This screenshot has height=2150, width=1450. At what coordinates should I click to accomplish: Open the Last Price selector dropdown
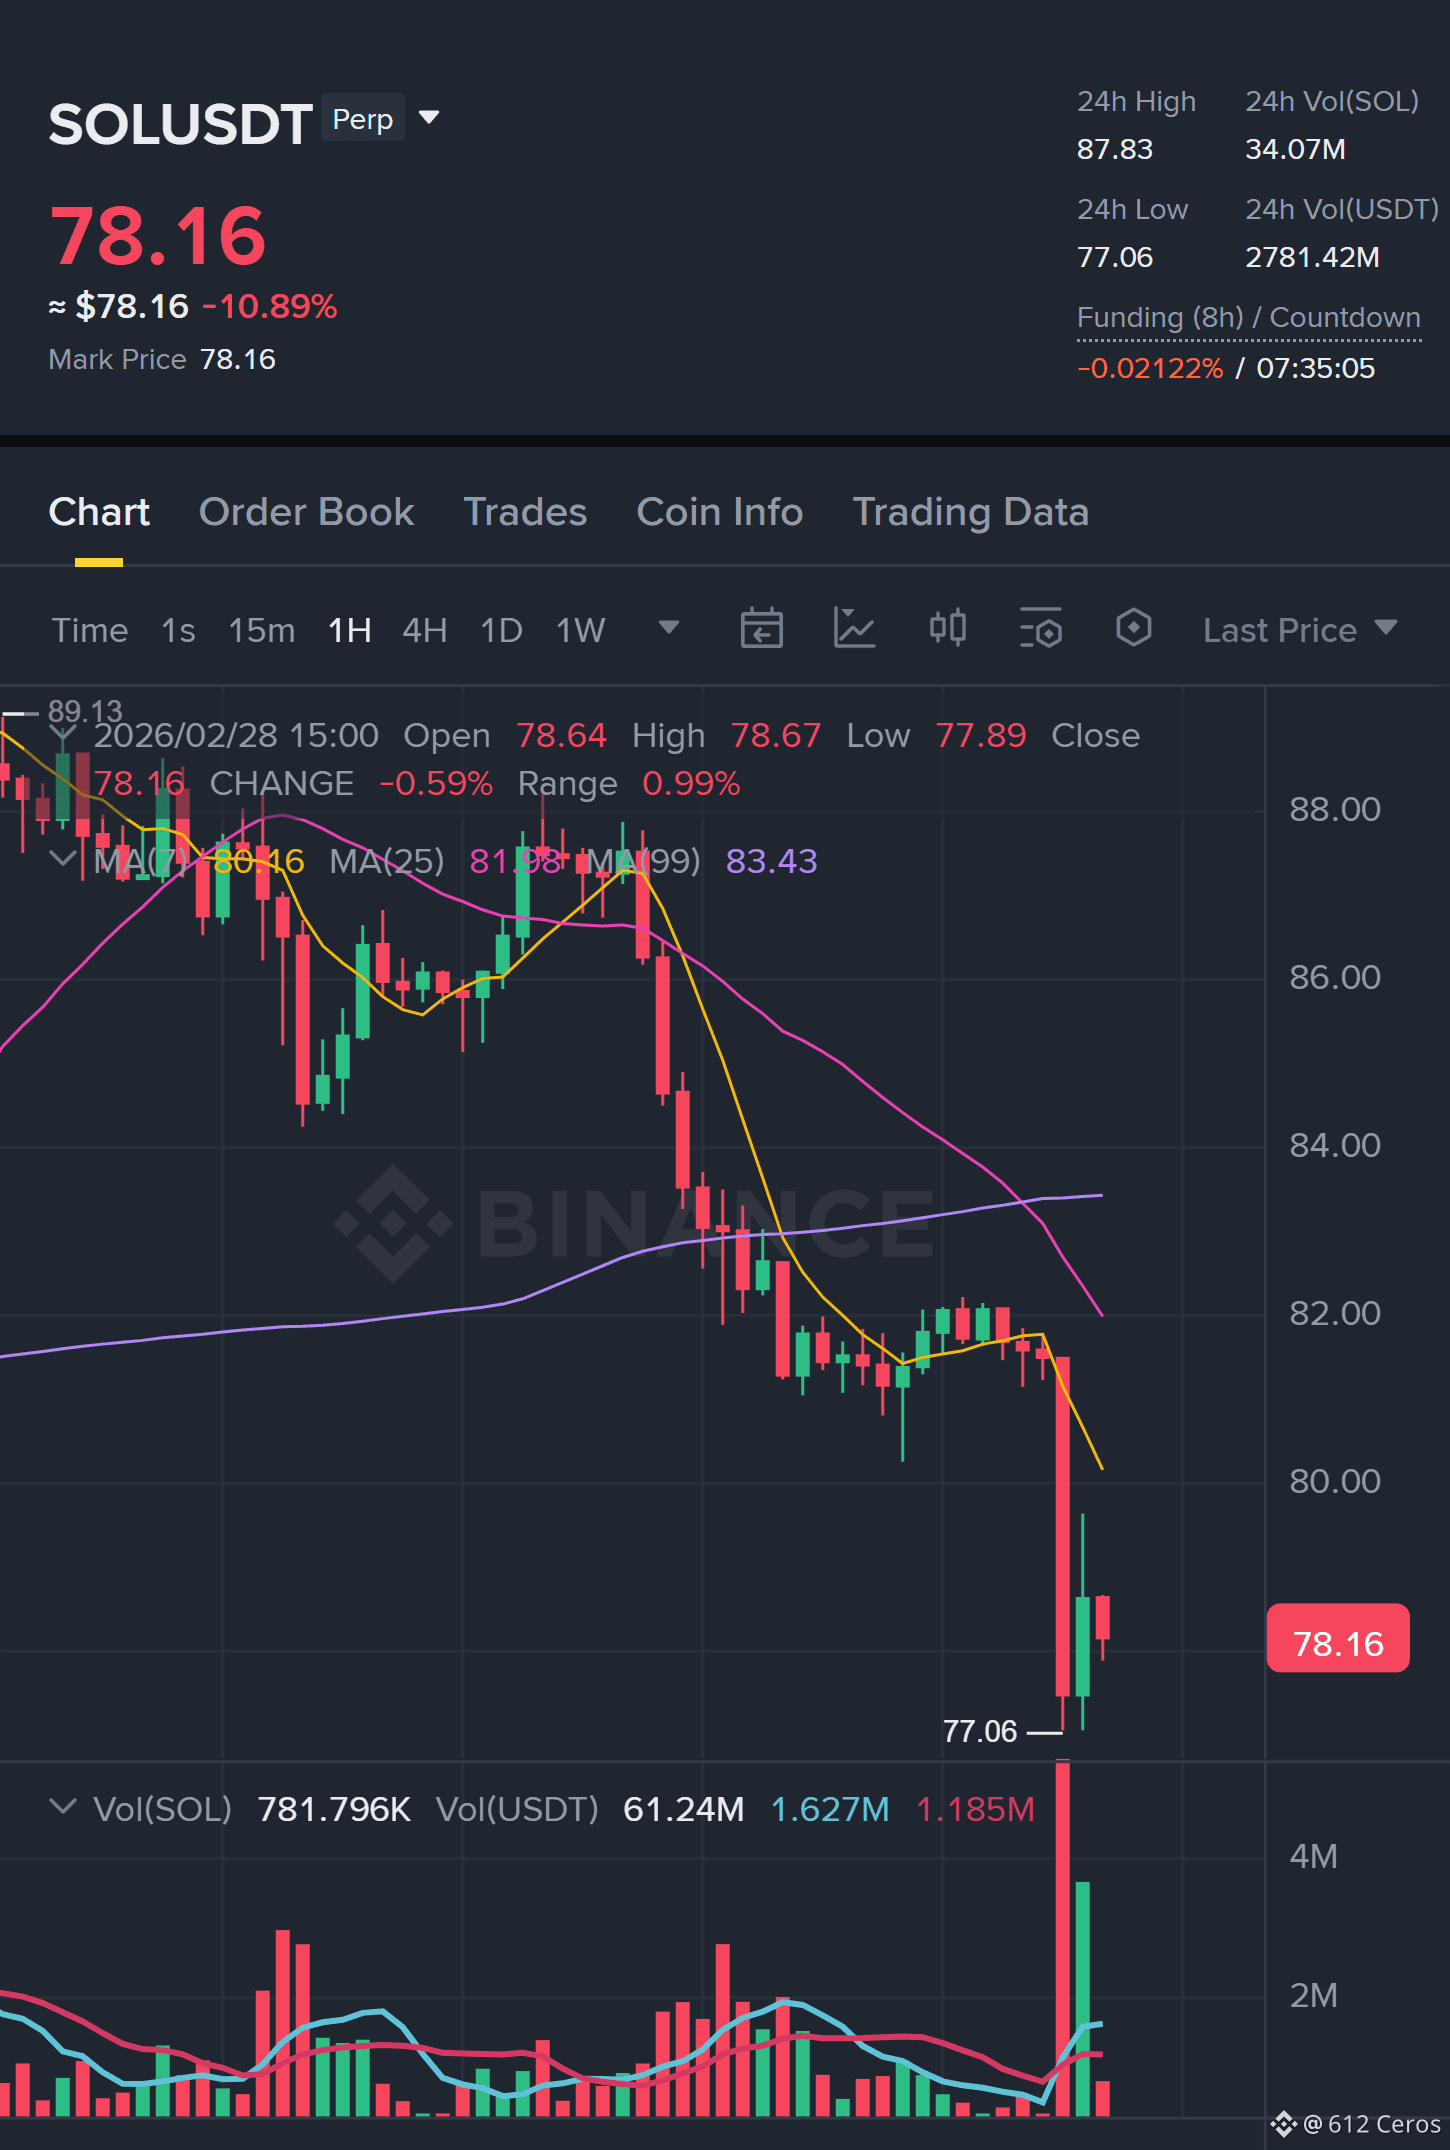1300,630
